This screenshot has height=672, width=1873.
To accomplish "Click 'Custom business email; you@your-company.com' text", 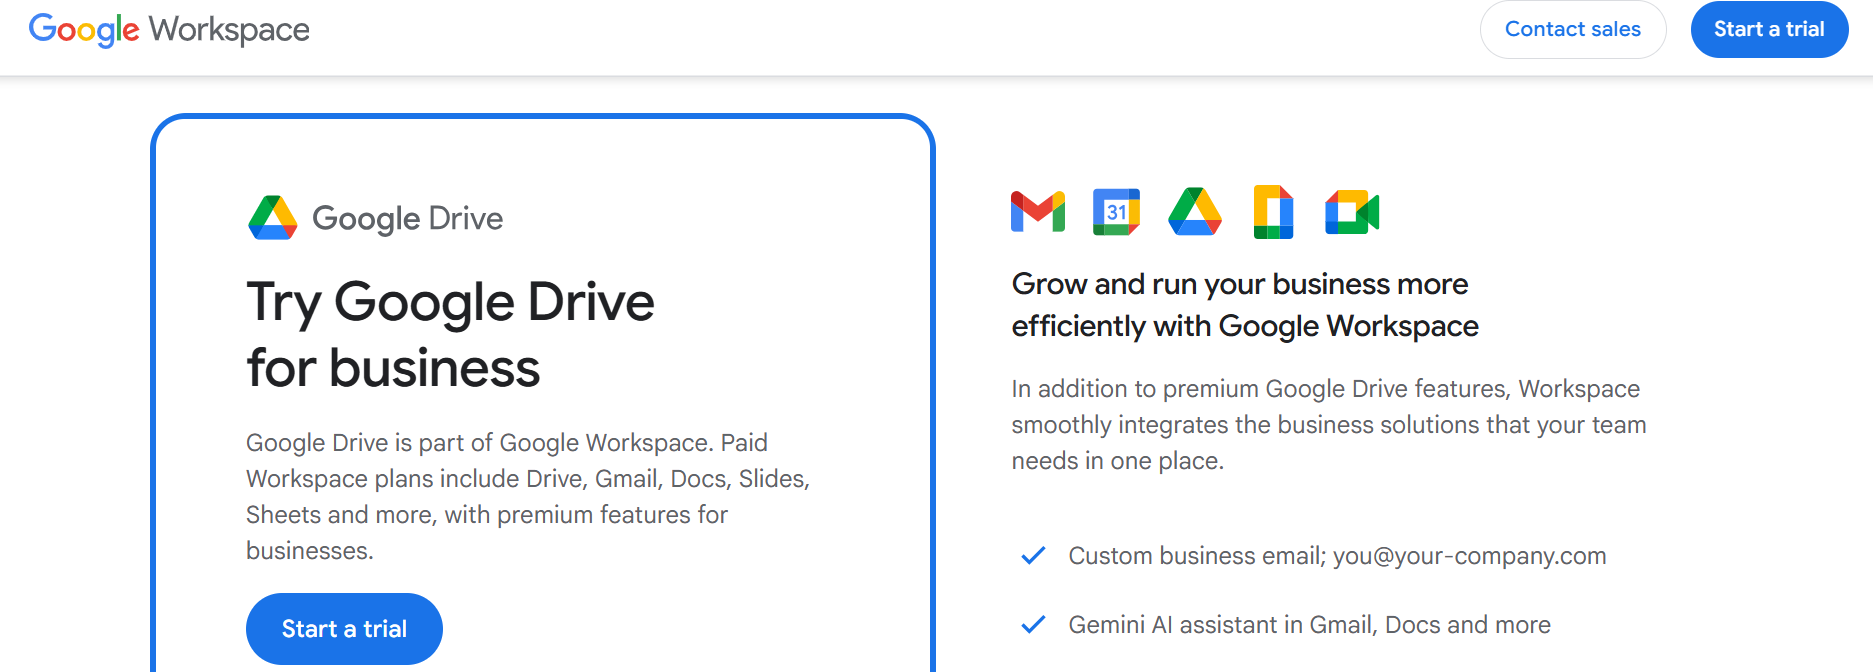I will click(x=1337, y=556).
